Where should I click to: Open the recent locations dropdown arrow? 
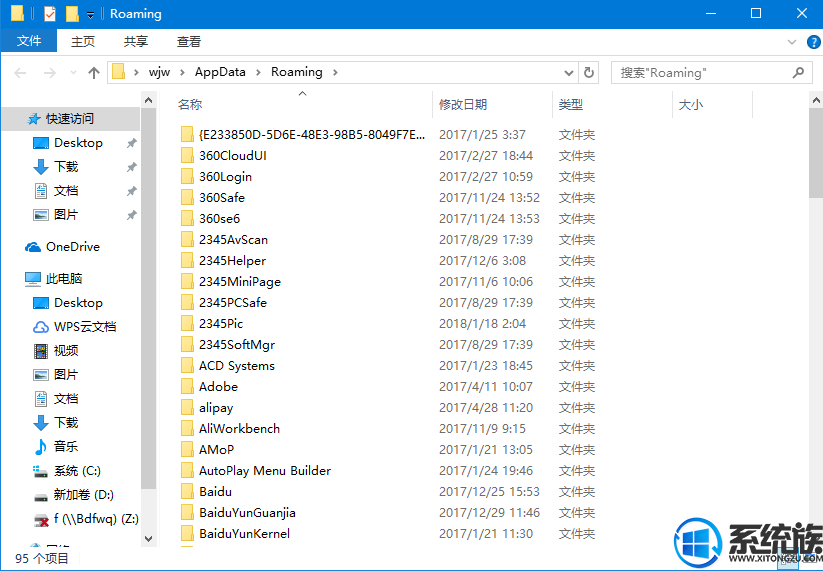(x=73, y=72)
